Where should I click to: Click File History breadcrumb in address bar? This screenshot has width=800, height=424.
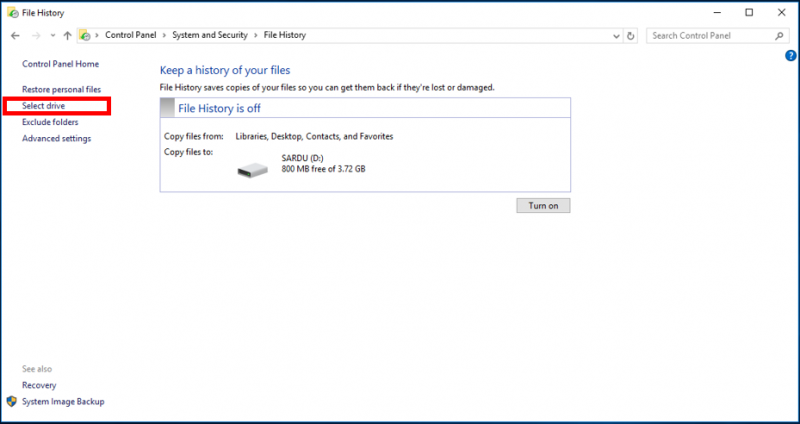(x=285, y=35)
